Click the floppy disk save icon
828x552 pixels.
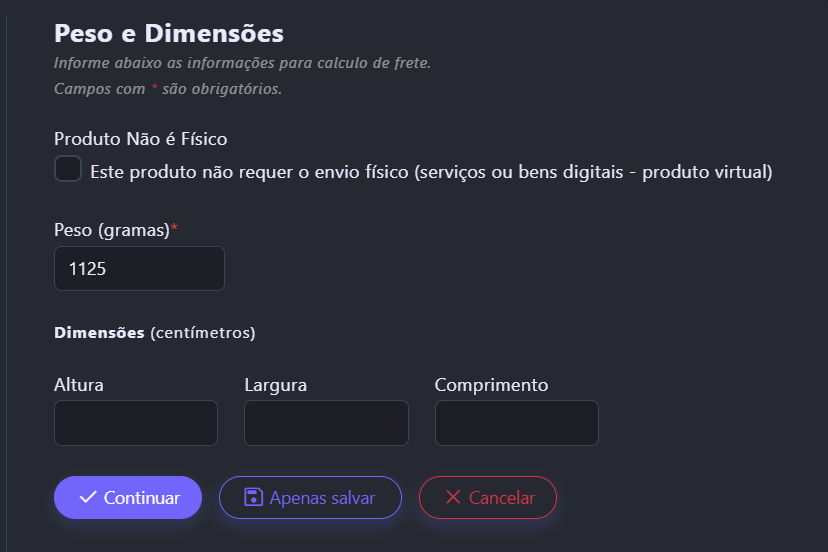(253, 498)
